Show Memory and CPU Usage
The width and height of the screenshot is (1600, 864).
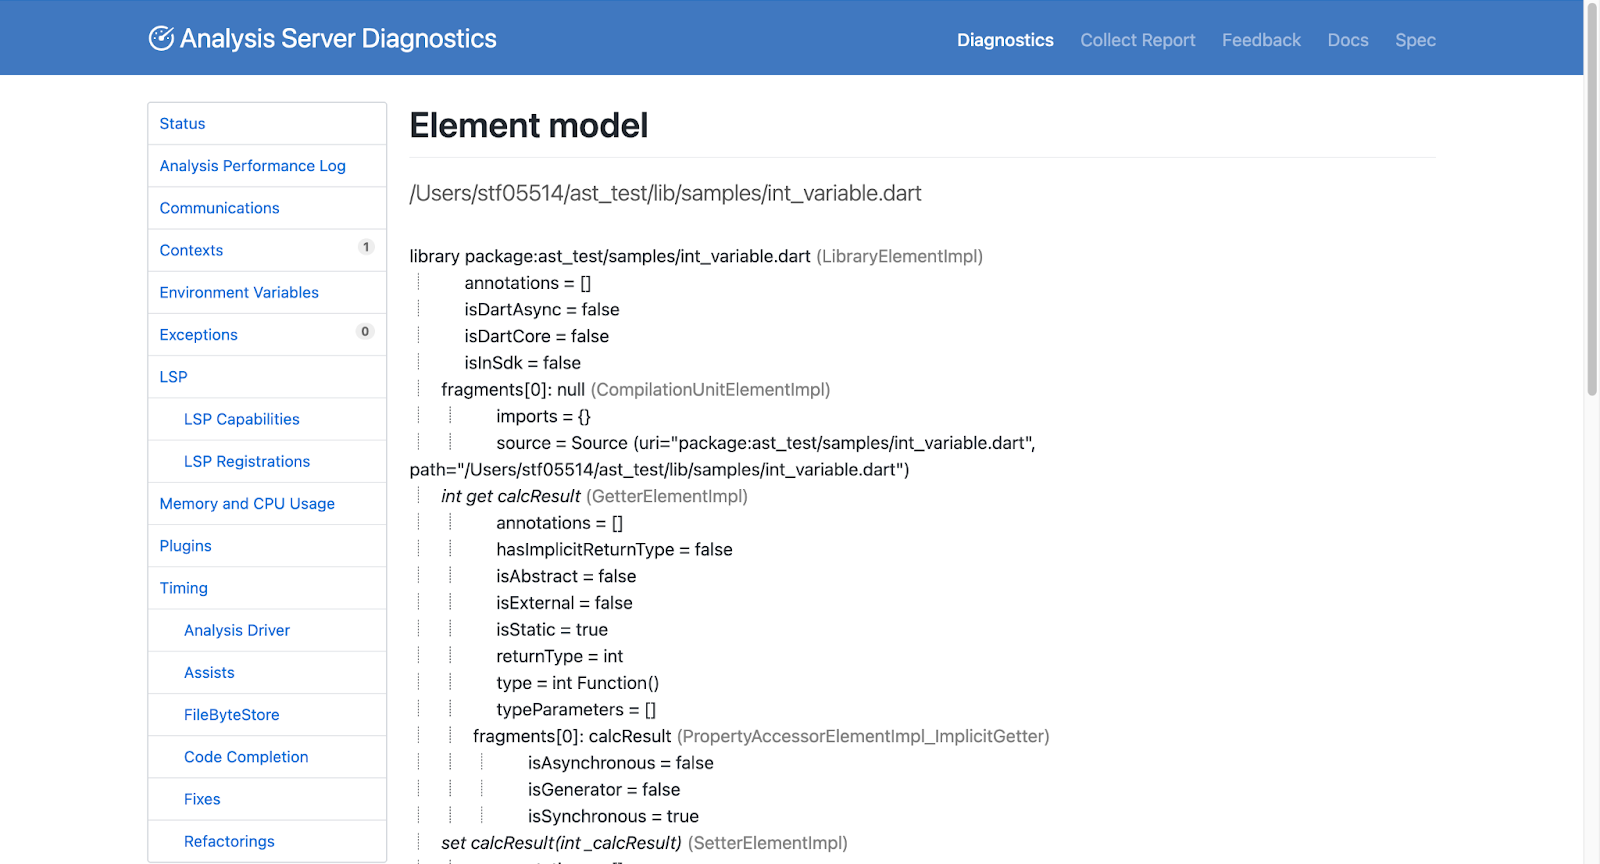click(247, 504)
